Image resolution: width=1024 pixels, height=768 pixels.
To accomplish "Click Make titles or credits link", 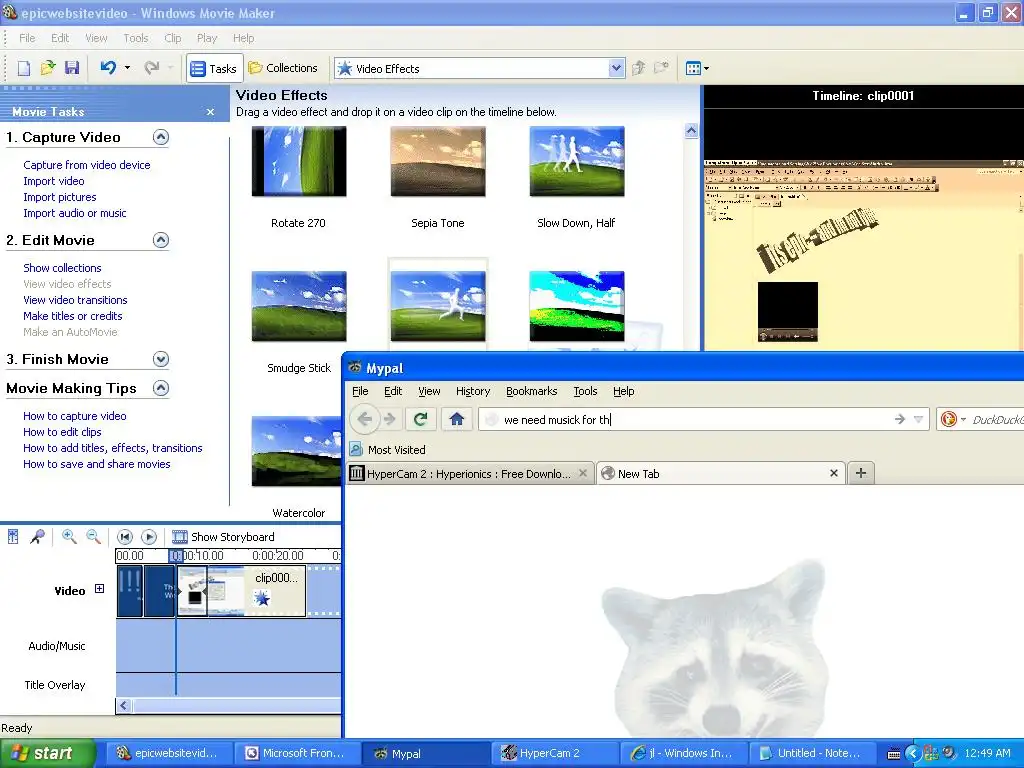I will [72, 316].
